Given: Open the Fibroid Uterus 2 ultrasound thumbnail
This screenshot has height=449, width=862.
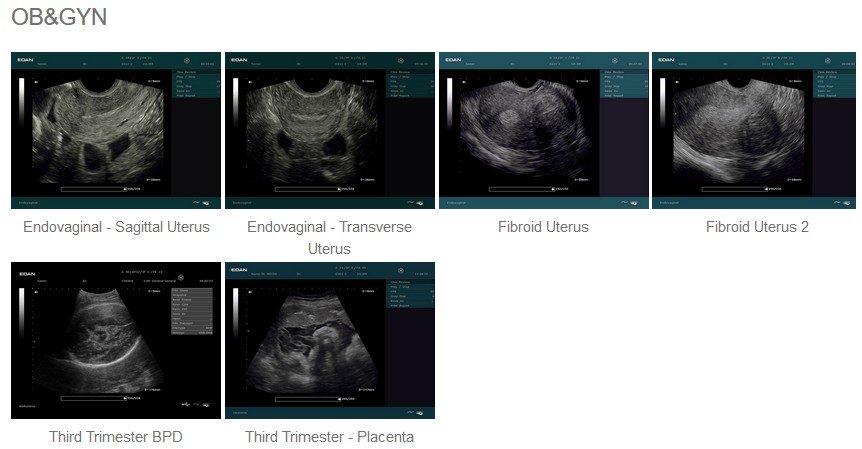Looking at the screenshot, I should pos(754,130).
